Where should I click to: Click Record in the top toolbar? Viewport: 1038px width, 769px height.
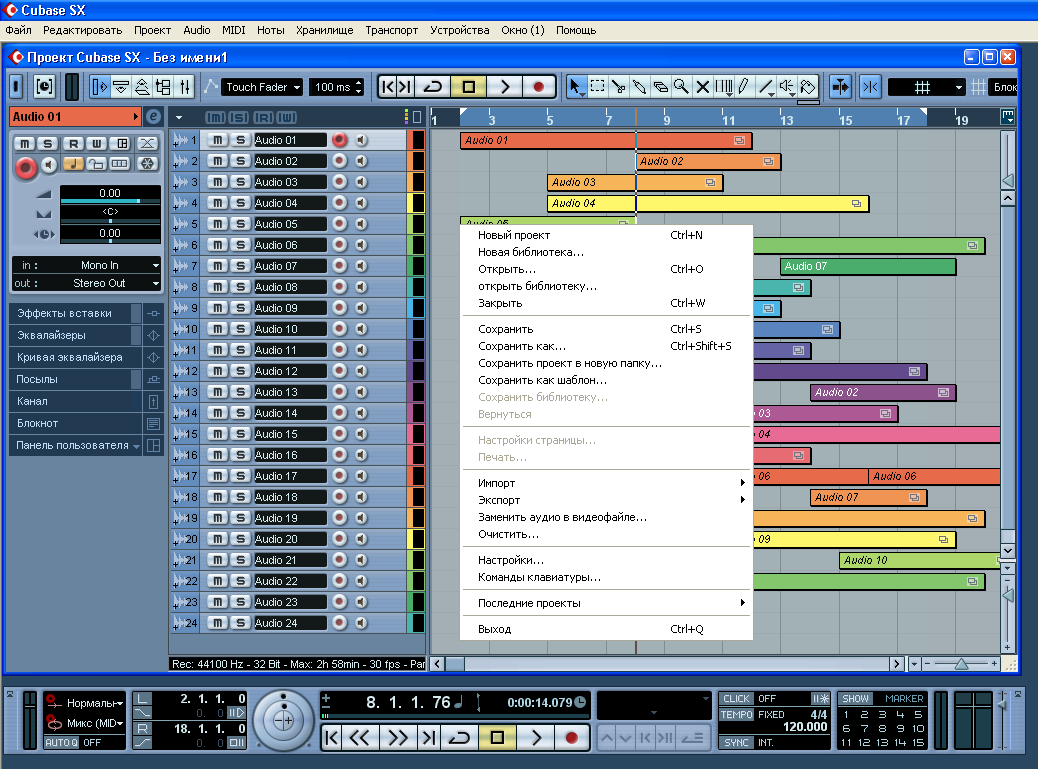(x=539, y=87)
